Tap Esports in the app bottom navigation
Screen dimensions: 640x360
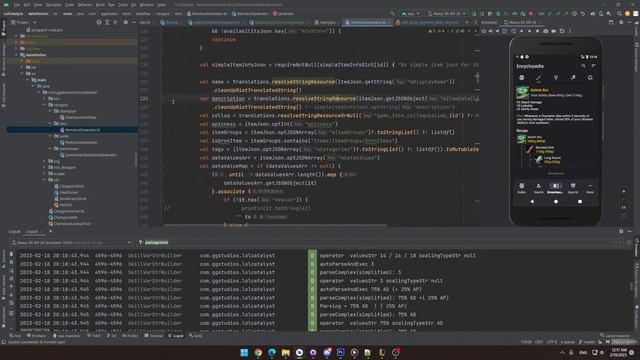[573, 188]
